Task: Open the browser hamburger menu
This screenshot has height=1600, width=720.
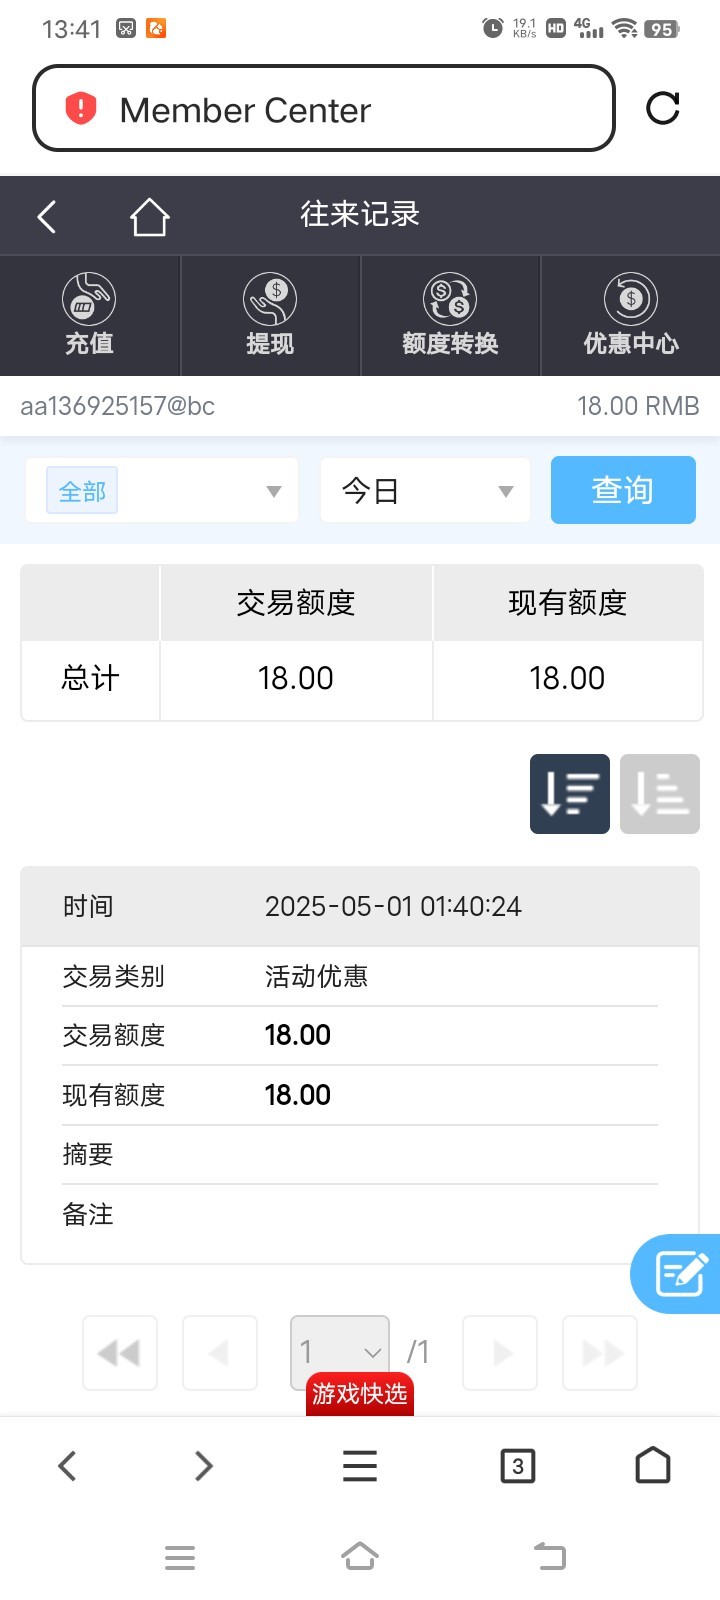Action: [360, 1466]
